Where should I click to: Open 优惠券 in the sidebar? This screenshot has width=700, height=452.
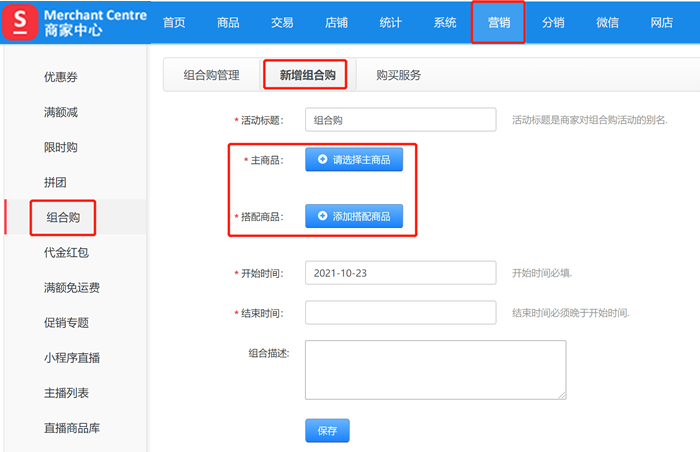(61, 76)
